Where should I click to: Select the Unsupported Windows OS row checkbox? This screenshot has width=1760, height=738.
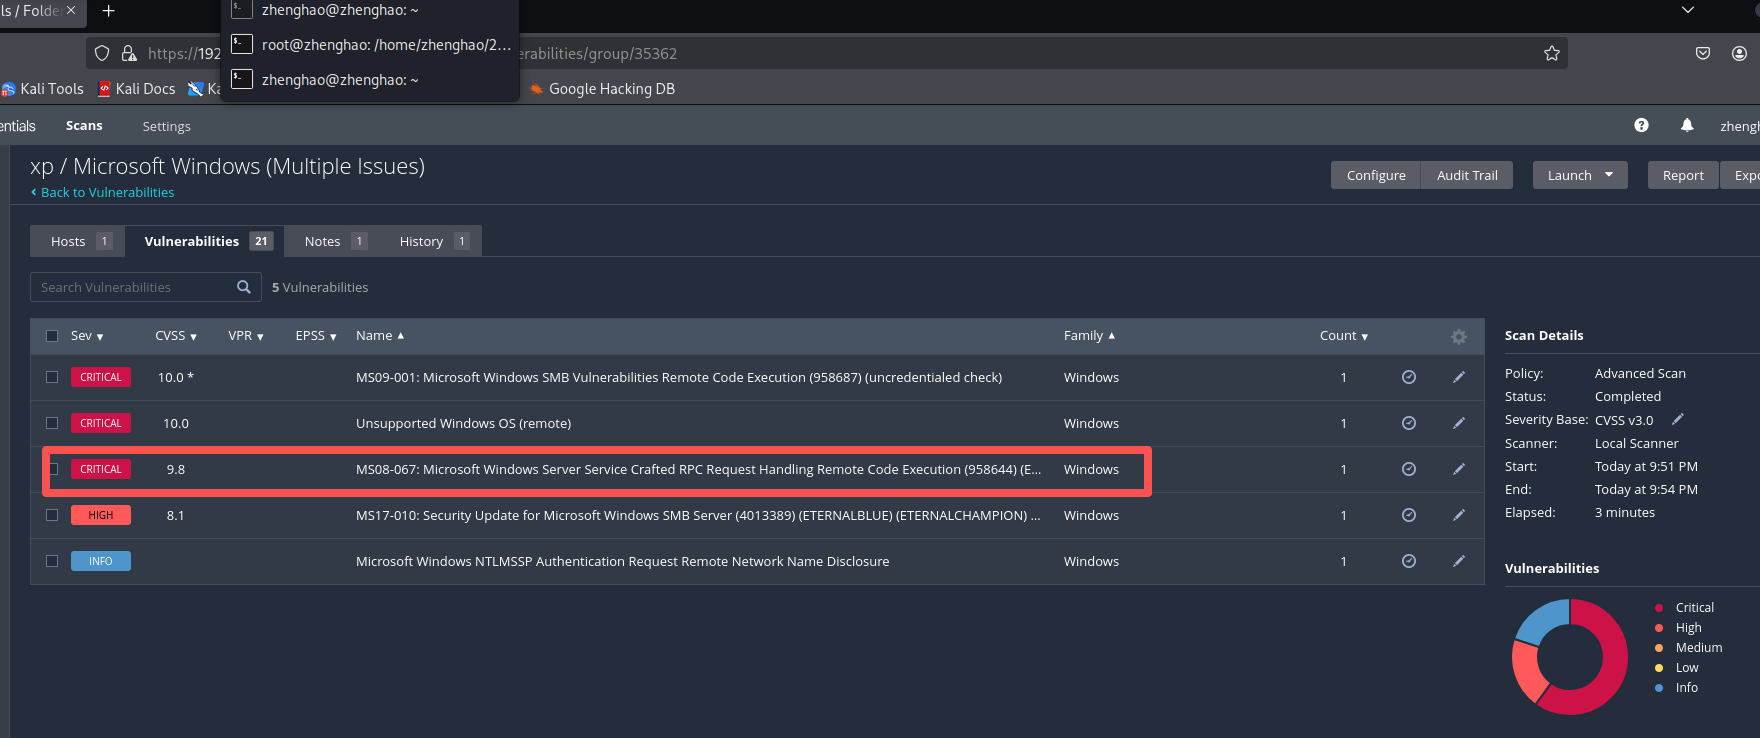coord(52,423)
